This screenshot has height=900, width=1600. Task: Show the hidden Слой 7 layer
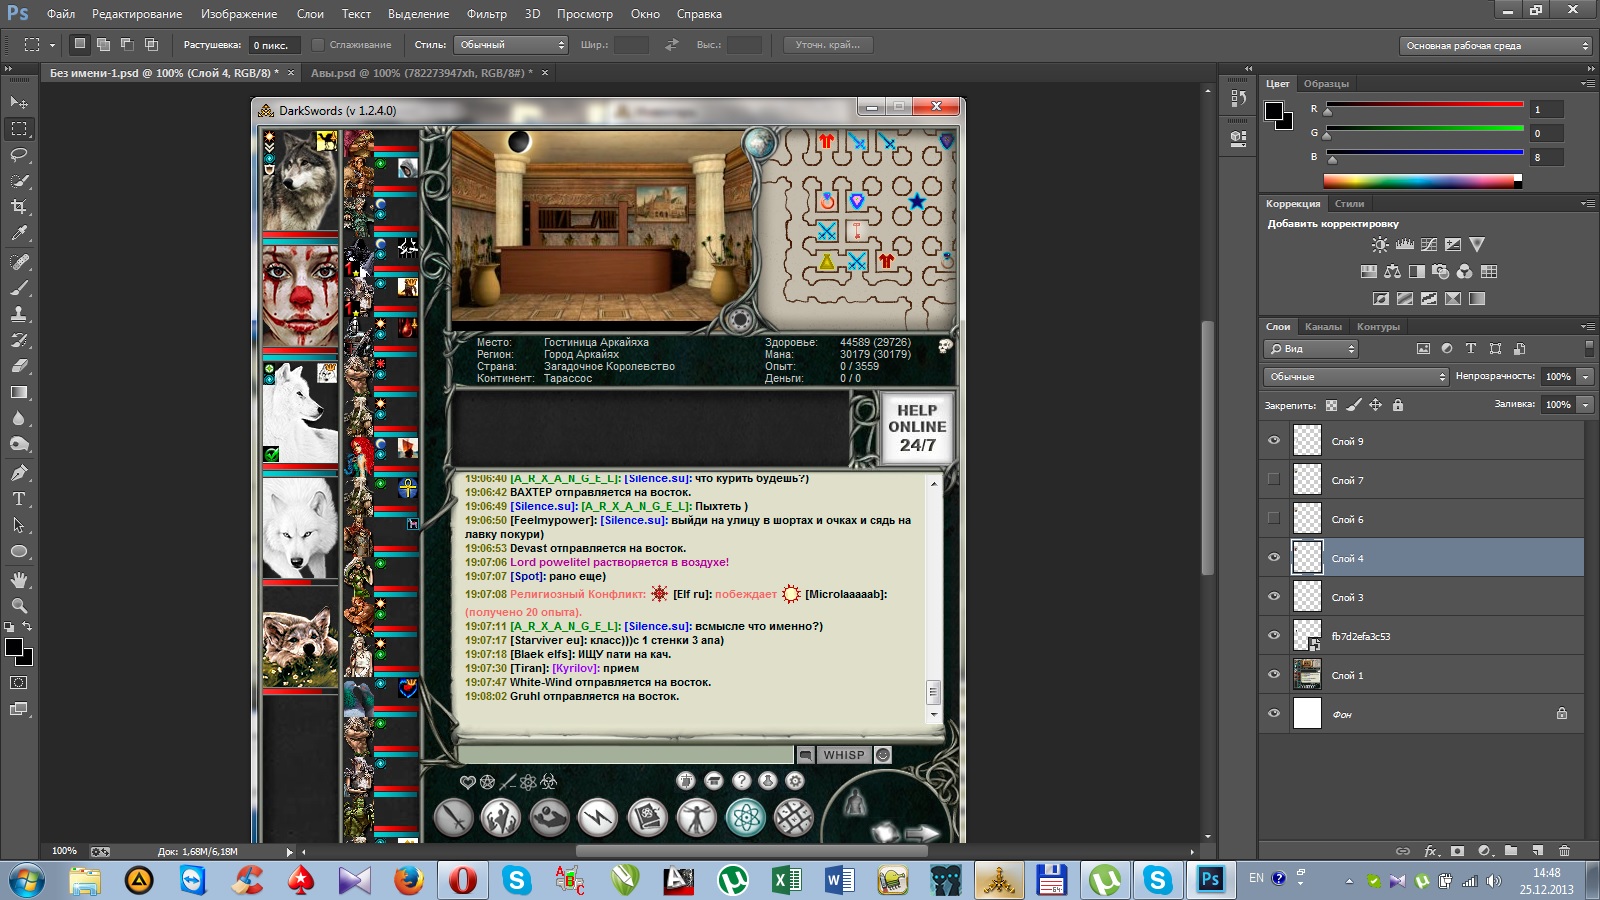[1274, 480]
